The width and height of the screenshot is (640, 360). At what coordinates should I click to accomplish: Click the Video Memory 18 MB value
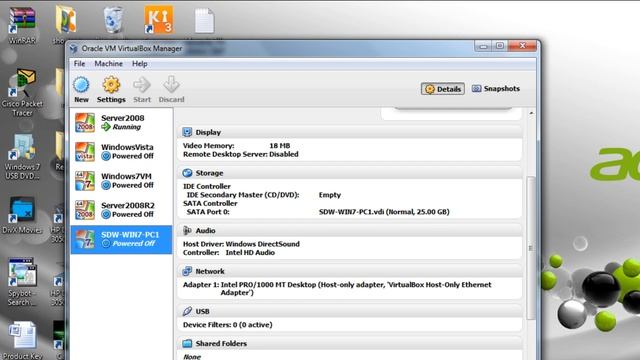tap(280, 146)
